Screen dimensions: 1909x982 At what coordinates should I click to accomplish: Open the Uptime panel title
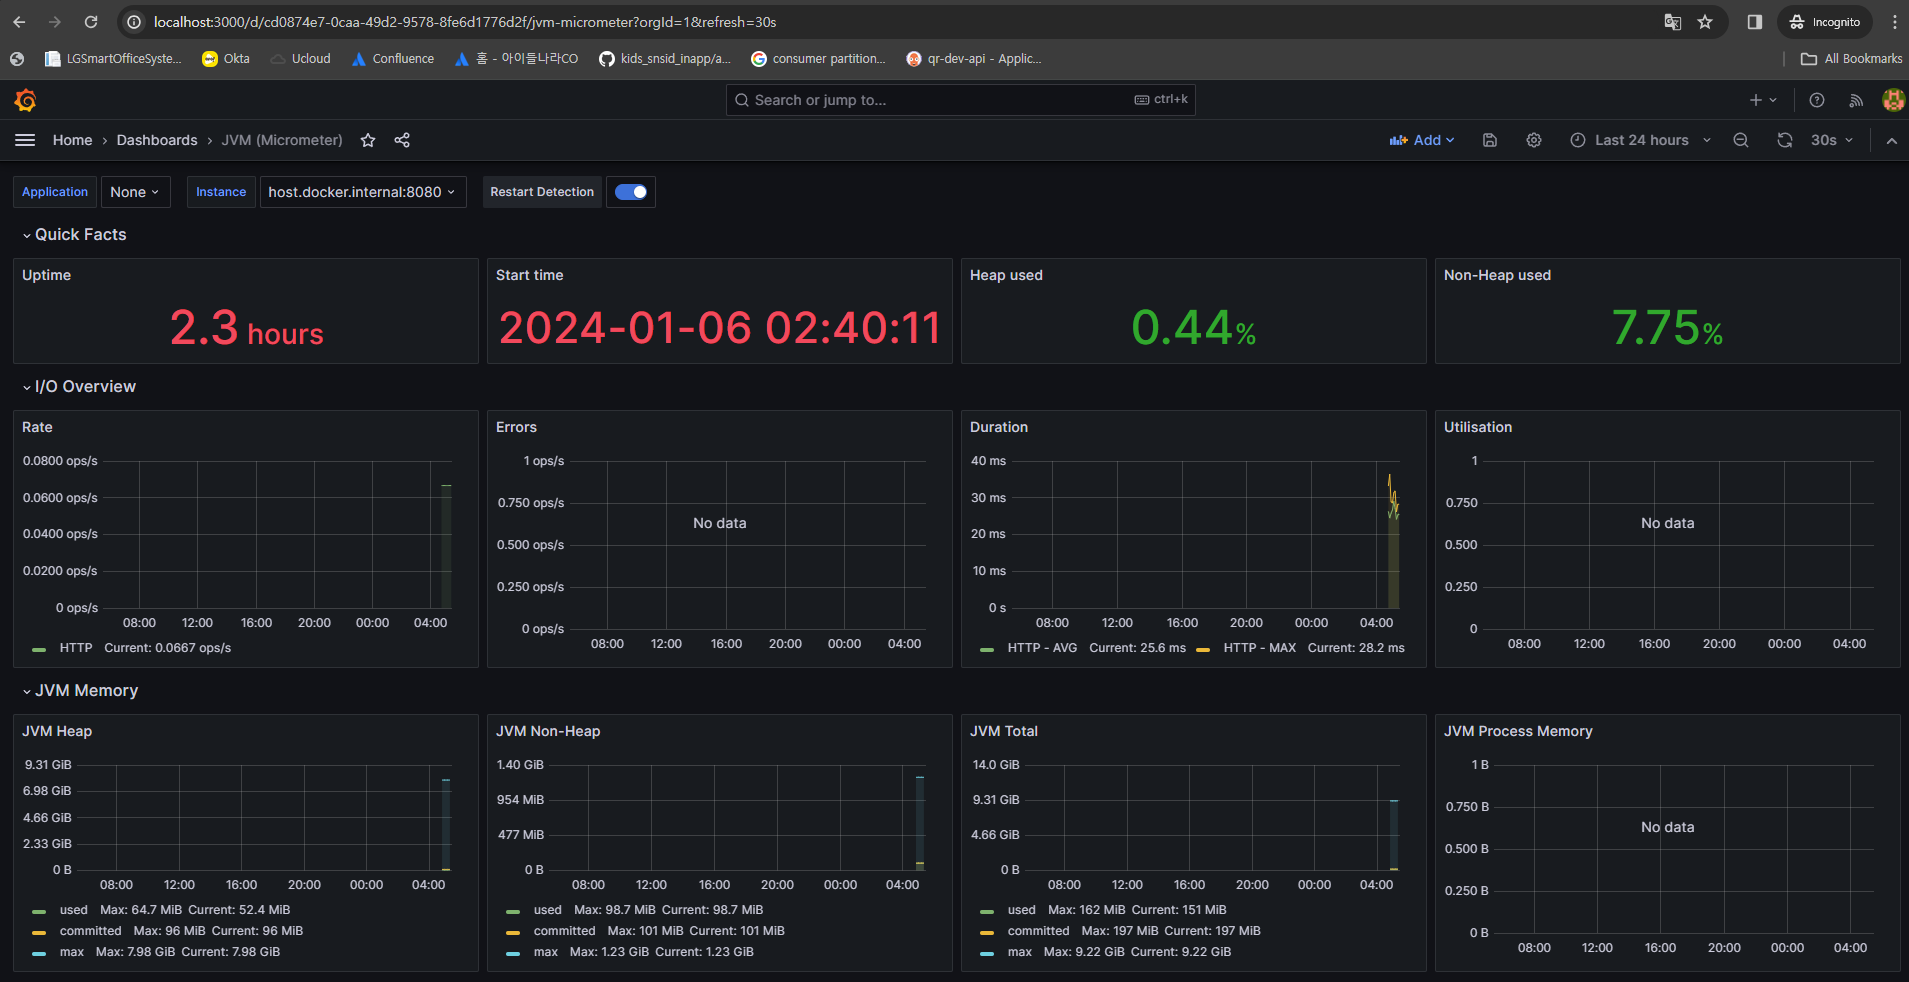[47, 275]
